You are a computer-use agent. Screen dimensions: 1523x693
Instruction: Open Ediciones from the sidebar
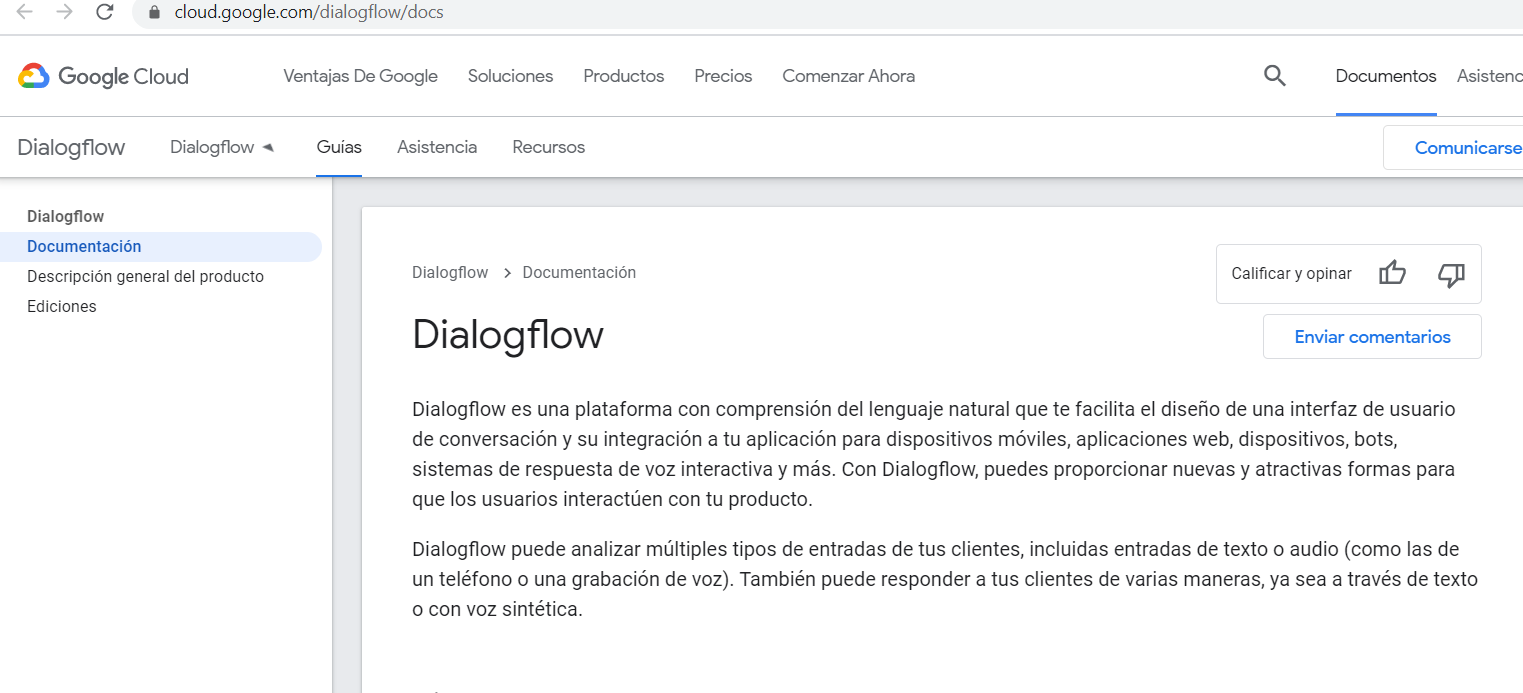coord(61,306)
